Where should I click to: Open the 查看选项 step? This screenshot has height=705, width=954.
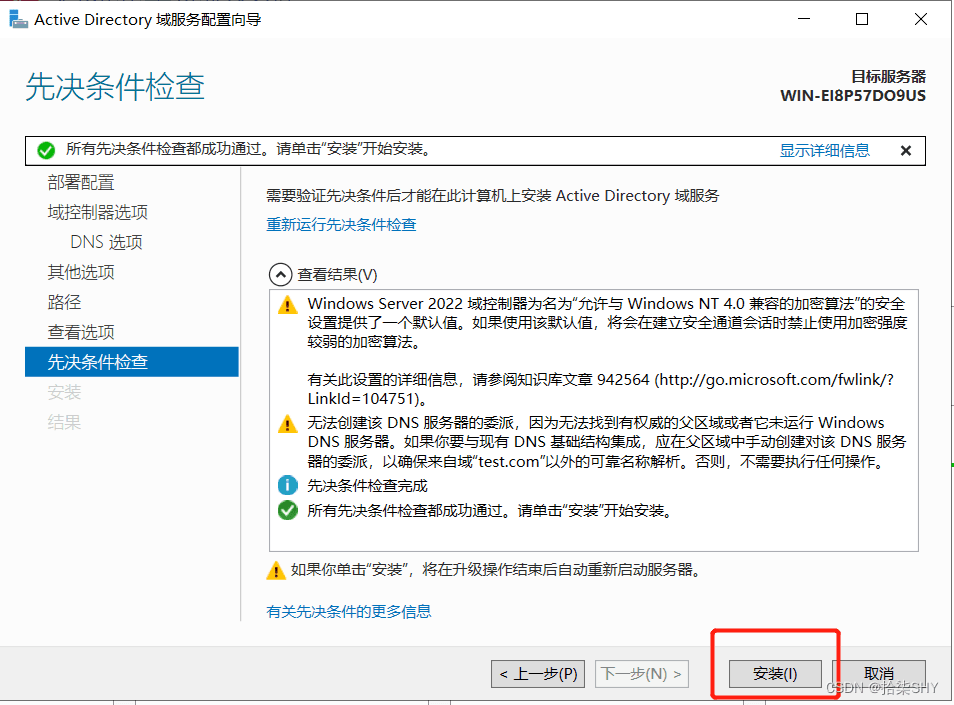tap(81, 332)
